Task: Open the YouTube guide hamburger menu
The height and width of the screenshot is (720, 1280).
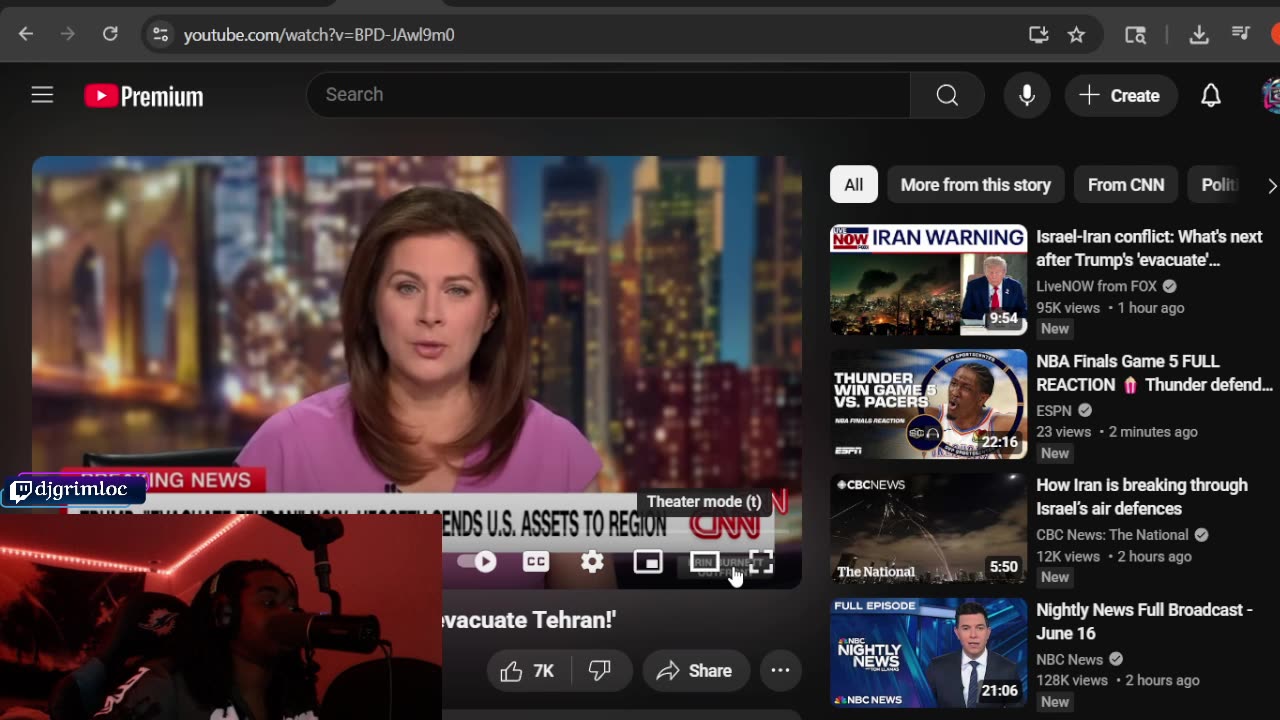Action: click(x=42, y=95)
